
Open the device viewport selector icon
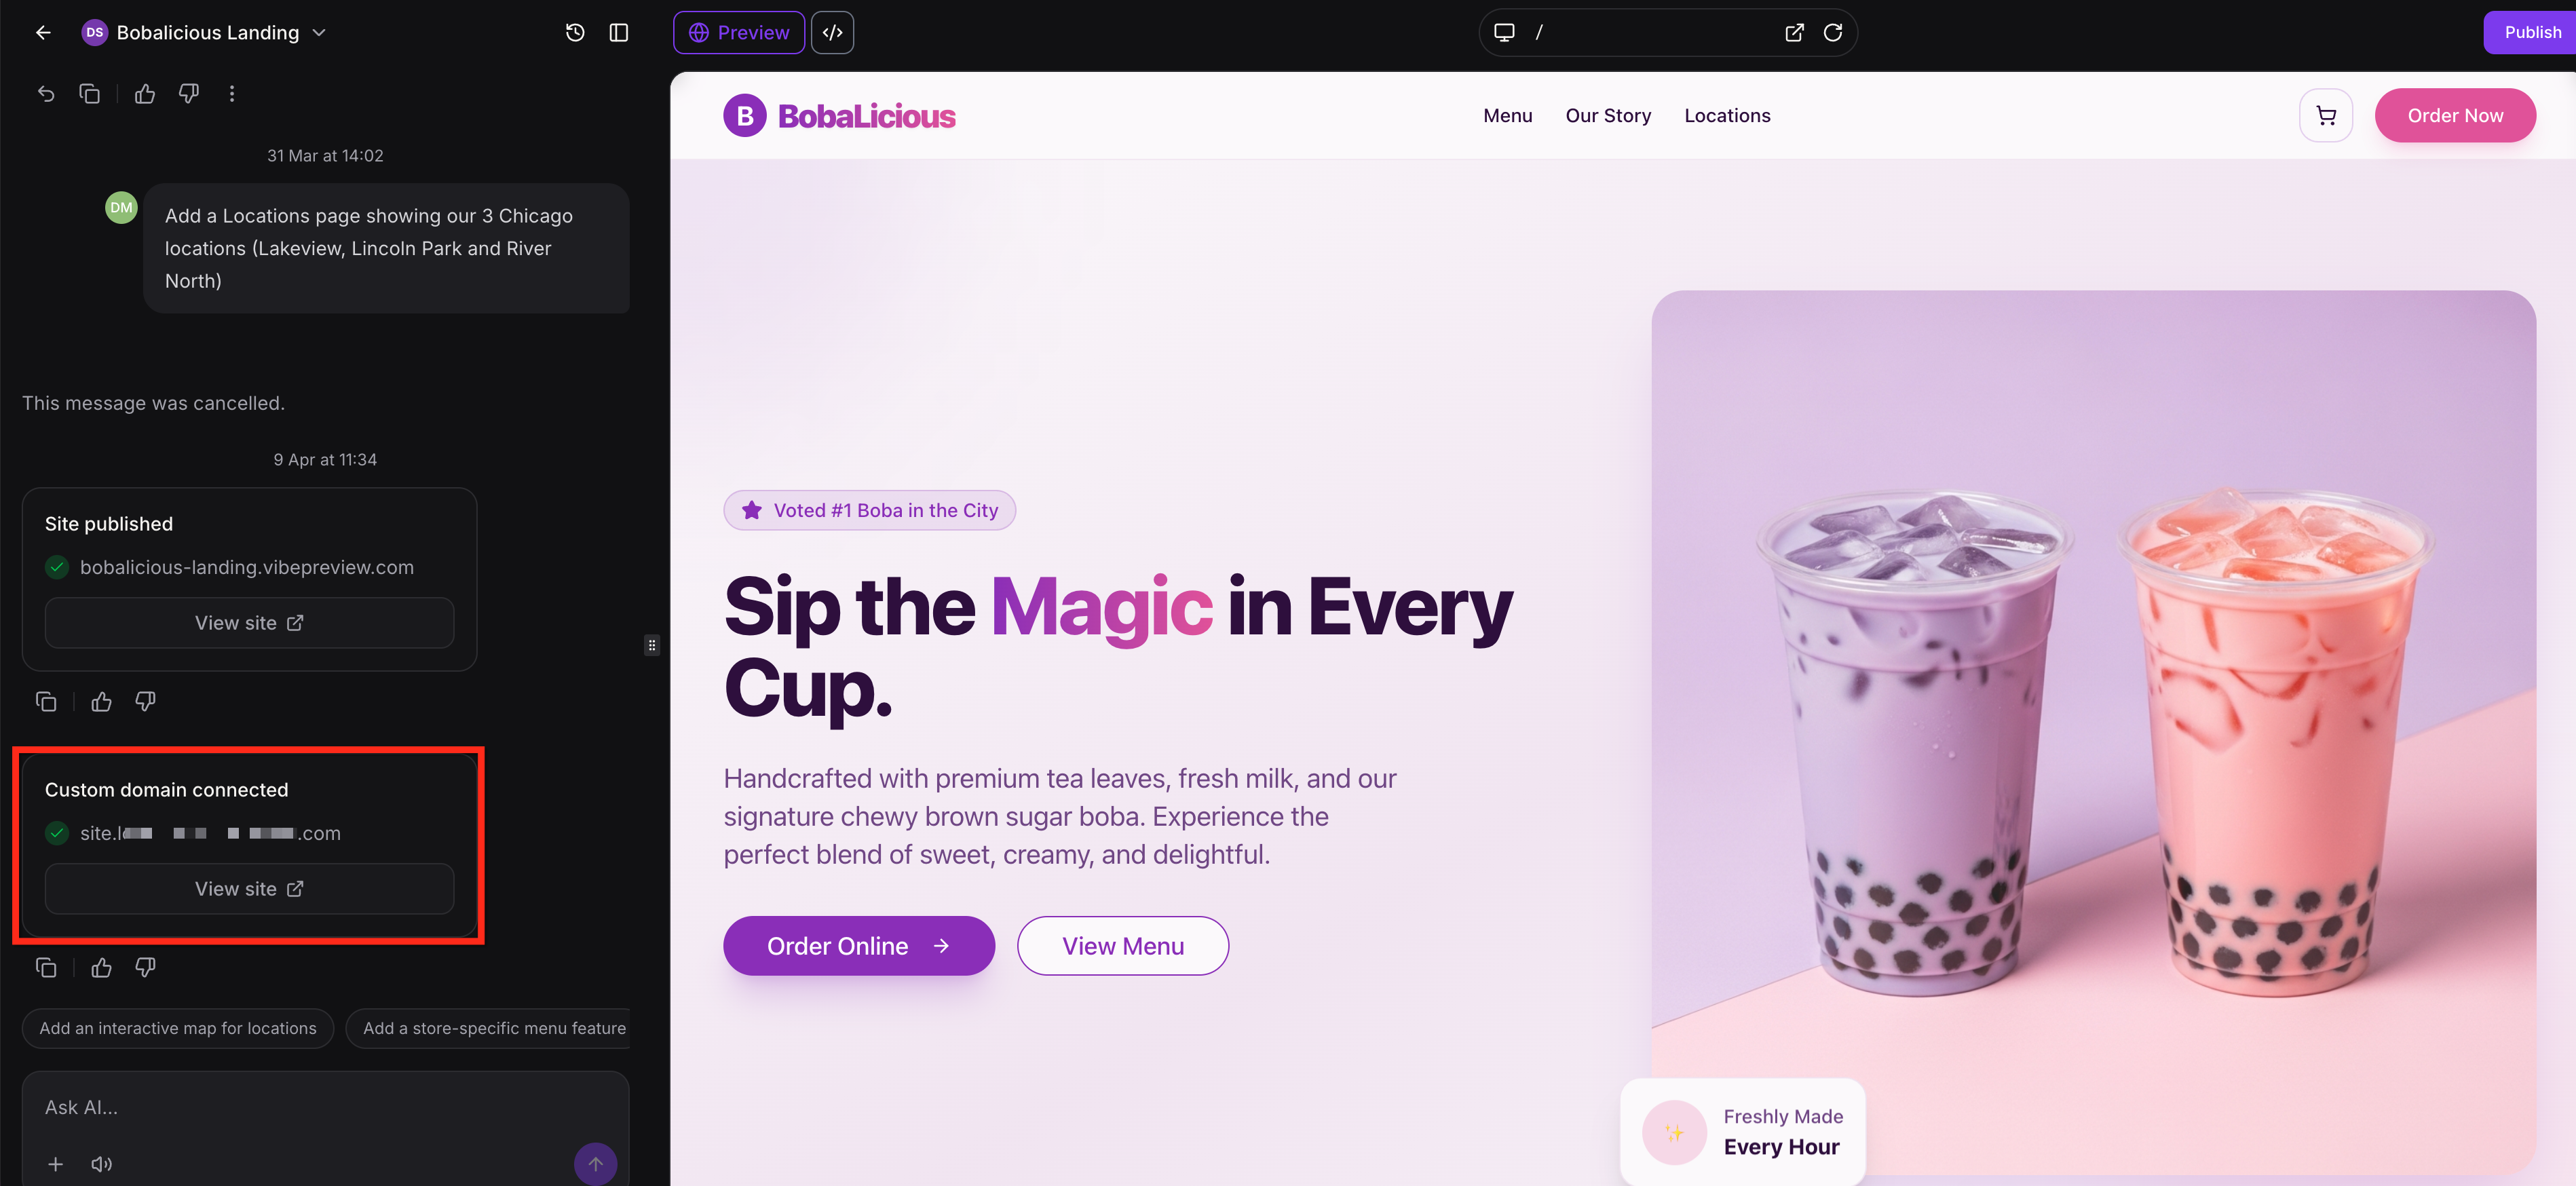[1504, 33]
